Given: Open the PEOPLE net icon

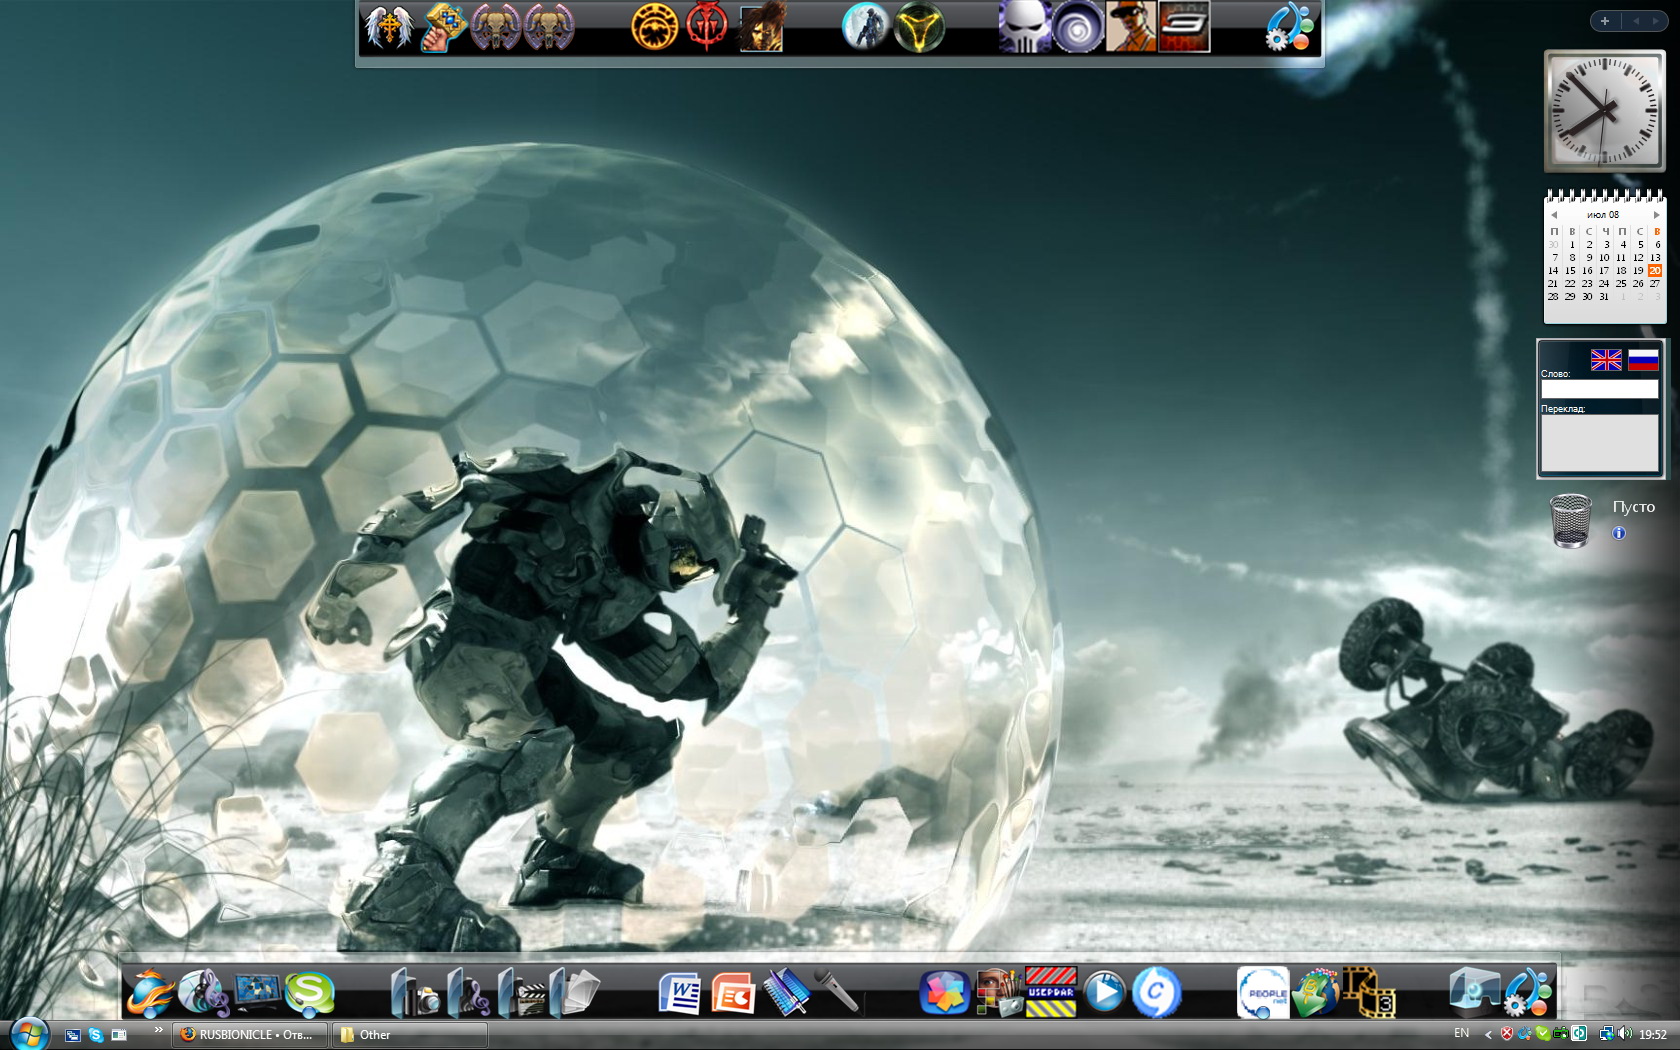Looking at the screenshot, I should click(1263, 993).
